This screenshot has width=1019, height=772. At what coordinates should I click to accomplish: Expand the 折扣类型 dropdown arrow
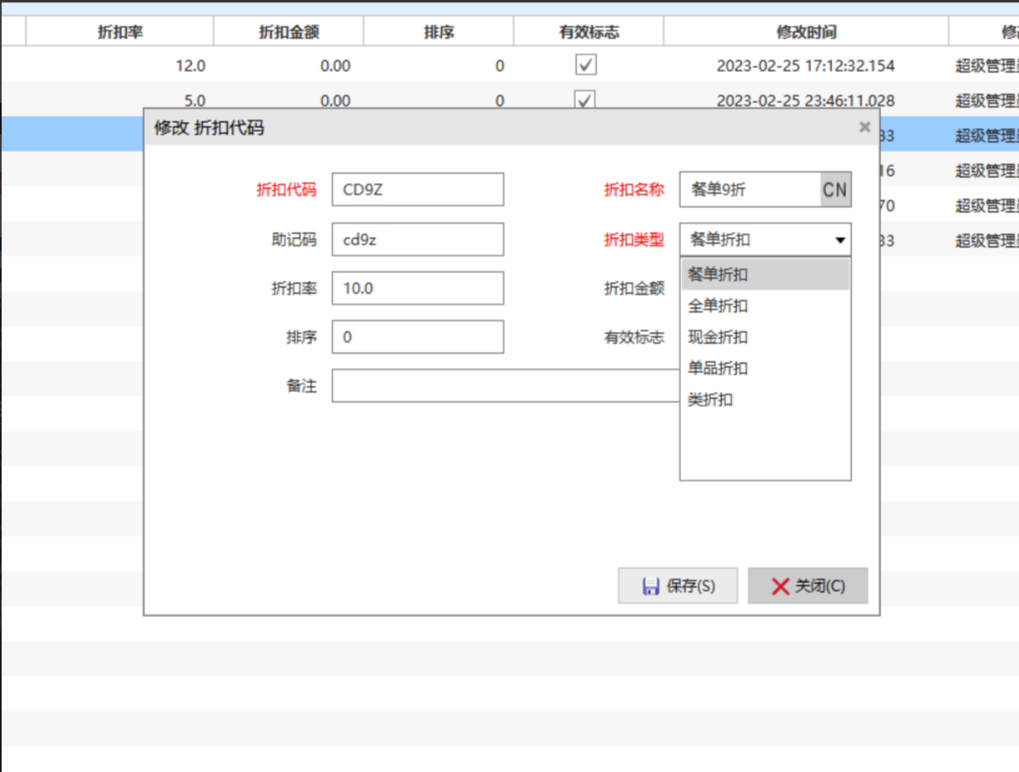[839, 240]
